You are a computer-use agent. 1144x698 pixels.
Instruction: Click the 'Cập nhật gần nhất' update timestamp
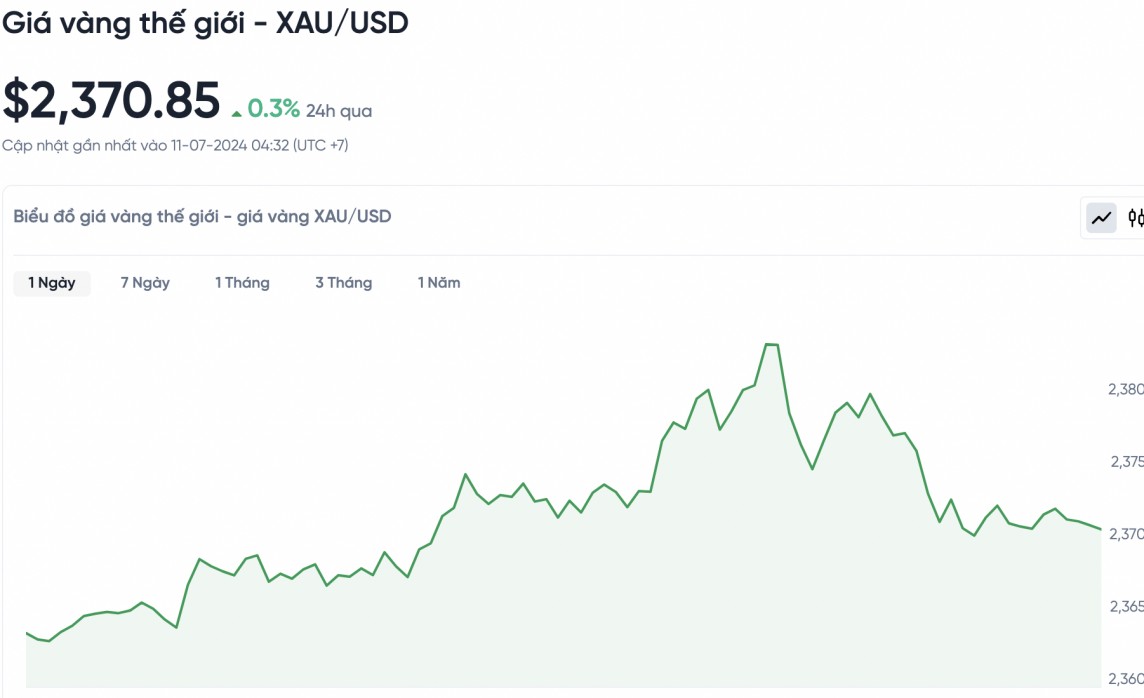point(175,146)
